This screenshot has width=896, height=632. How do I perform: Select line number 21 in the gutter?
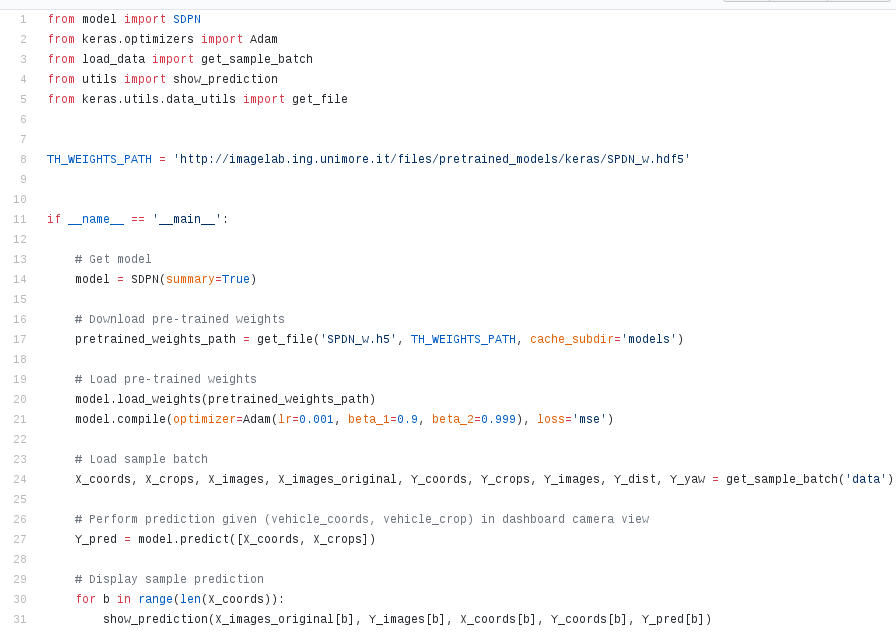tap(20, 419)
